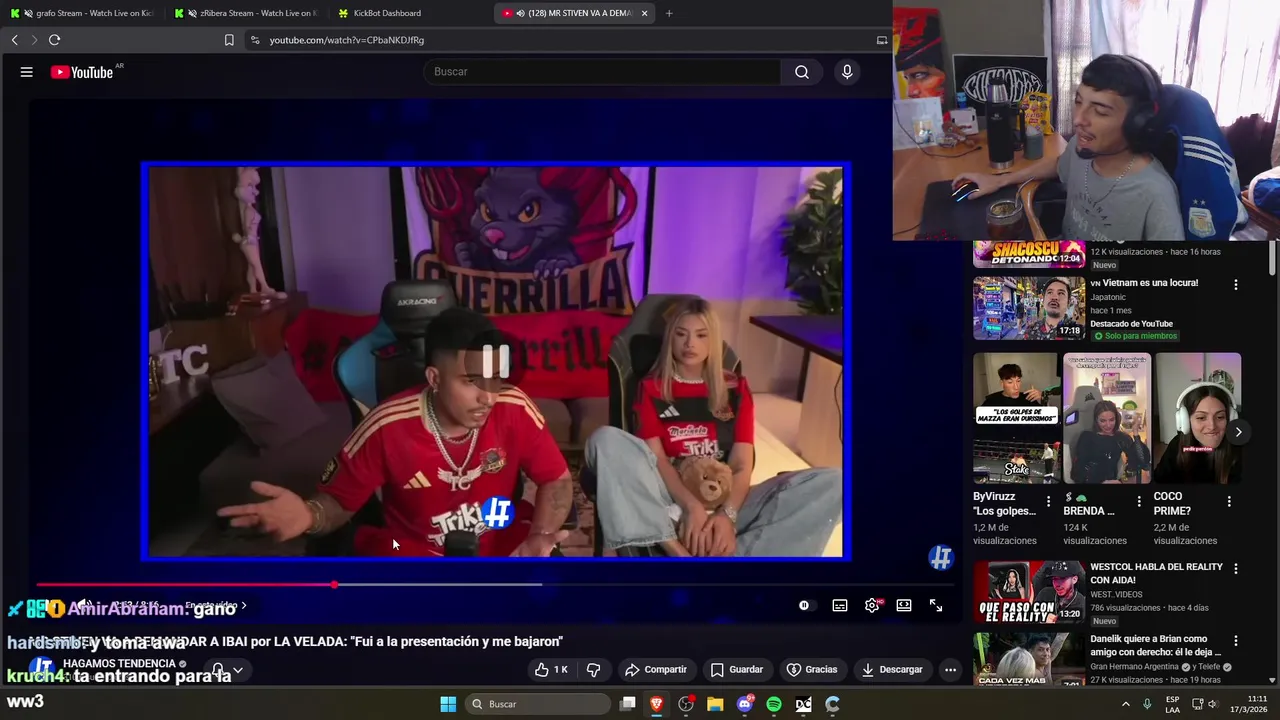Open options for Danelik quiere a Brian video
Viewport: 1280px width, 720px height.
pos(1236,640)
